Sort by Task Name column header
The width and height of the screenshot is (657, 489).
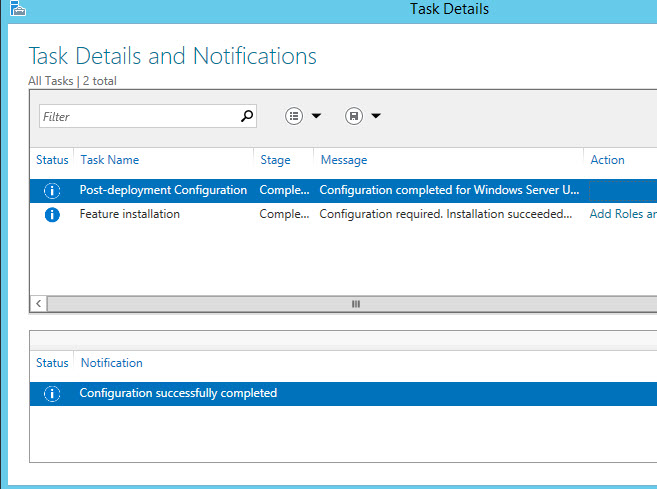pyautogui.click(x=110, y=160)
